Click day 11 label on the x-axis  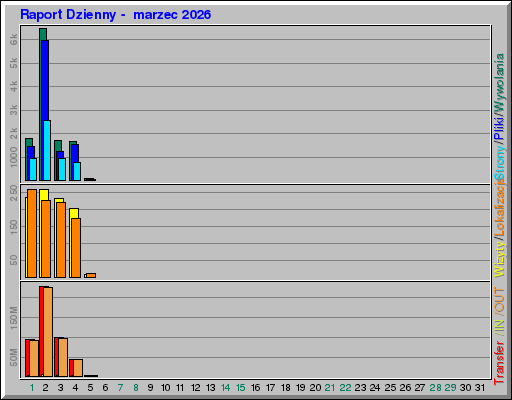point(180,388)
